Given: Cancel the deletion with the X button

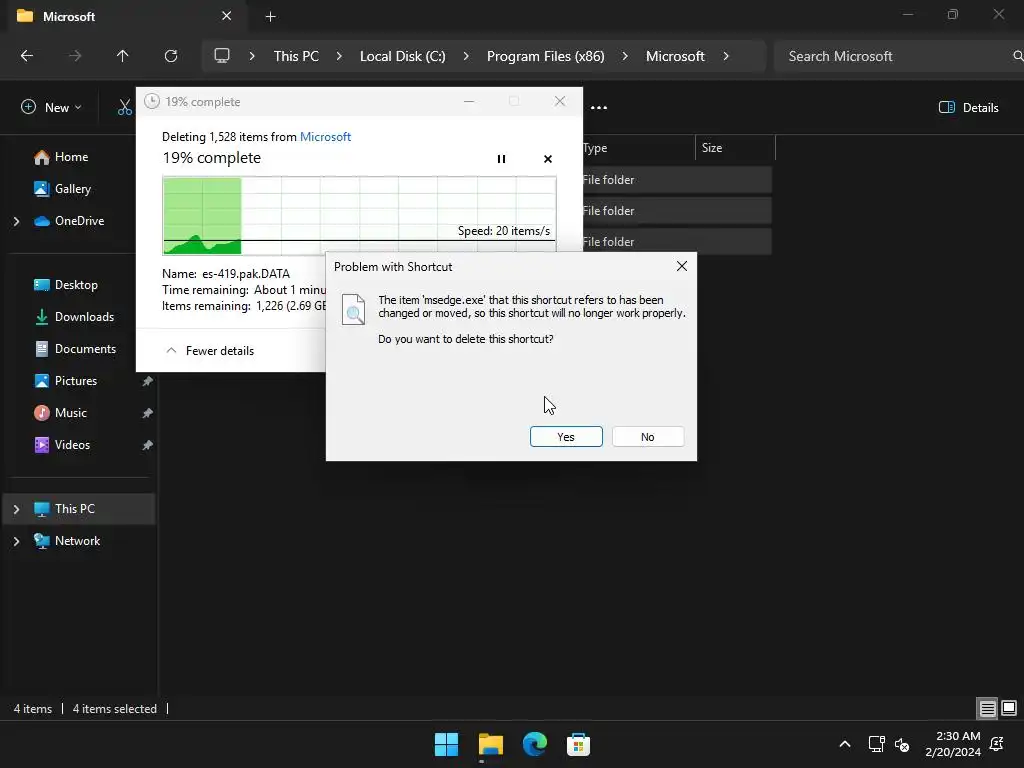Looking at the screenshot, I should (547, 159).
